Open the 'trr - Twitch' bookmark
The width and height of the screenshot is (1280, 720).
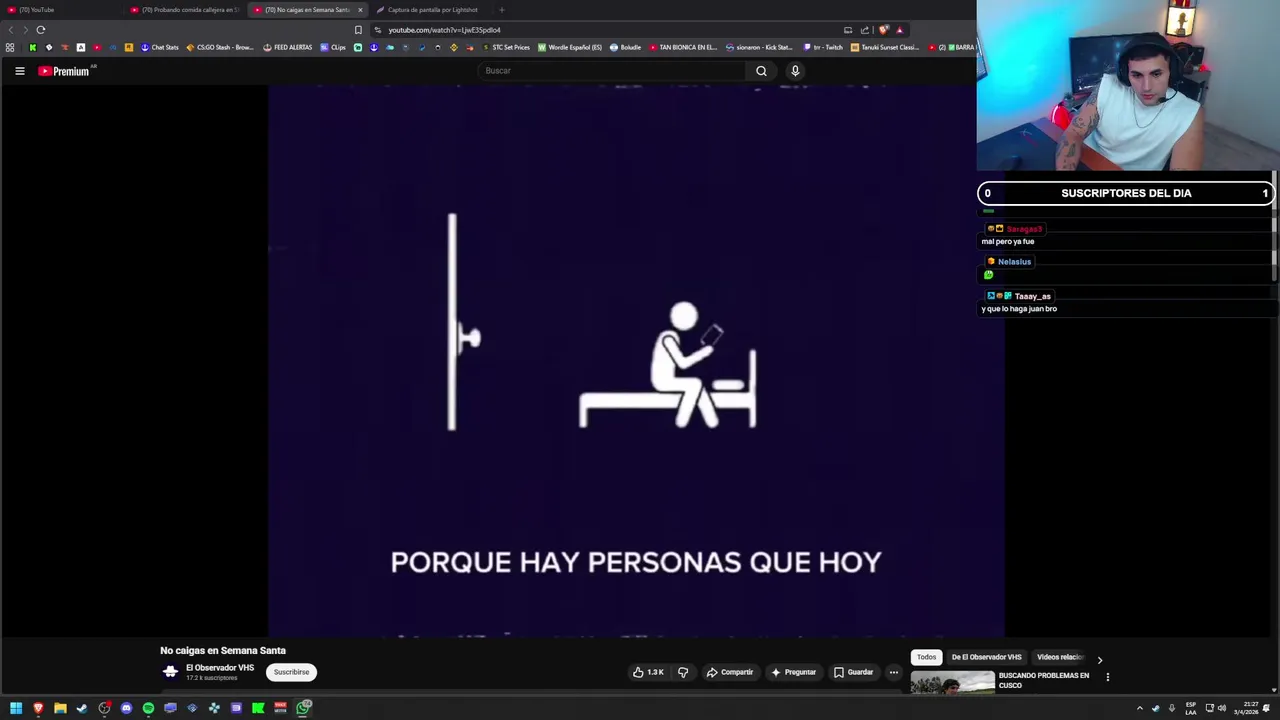coord(823,47)
